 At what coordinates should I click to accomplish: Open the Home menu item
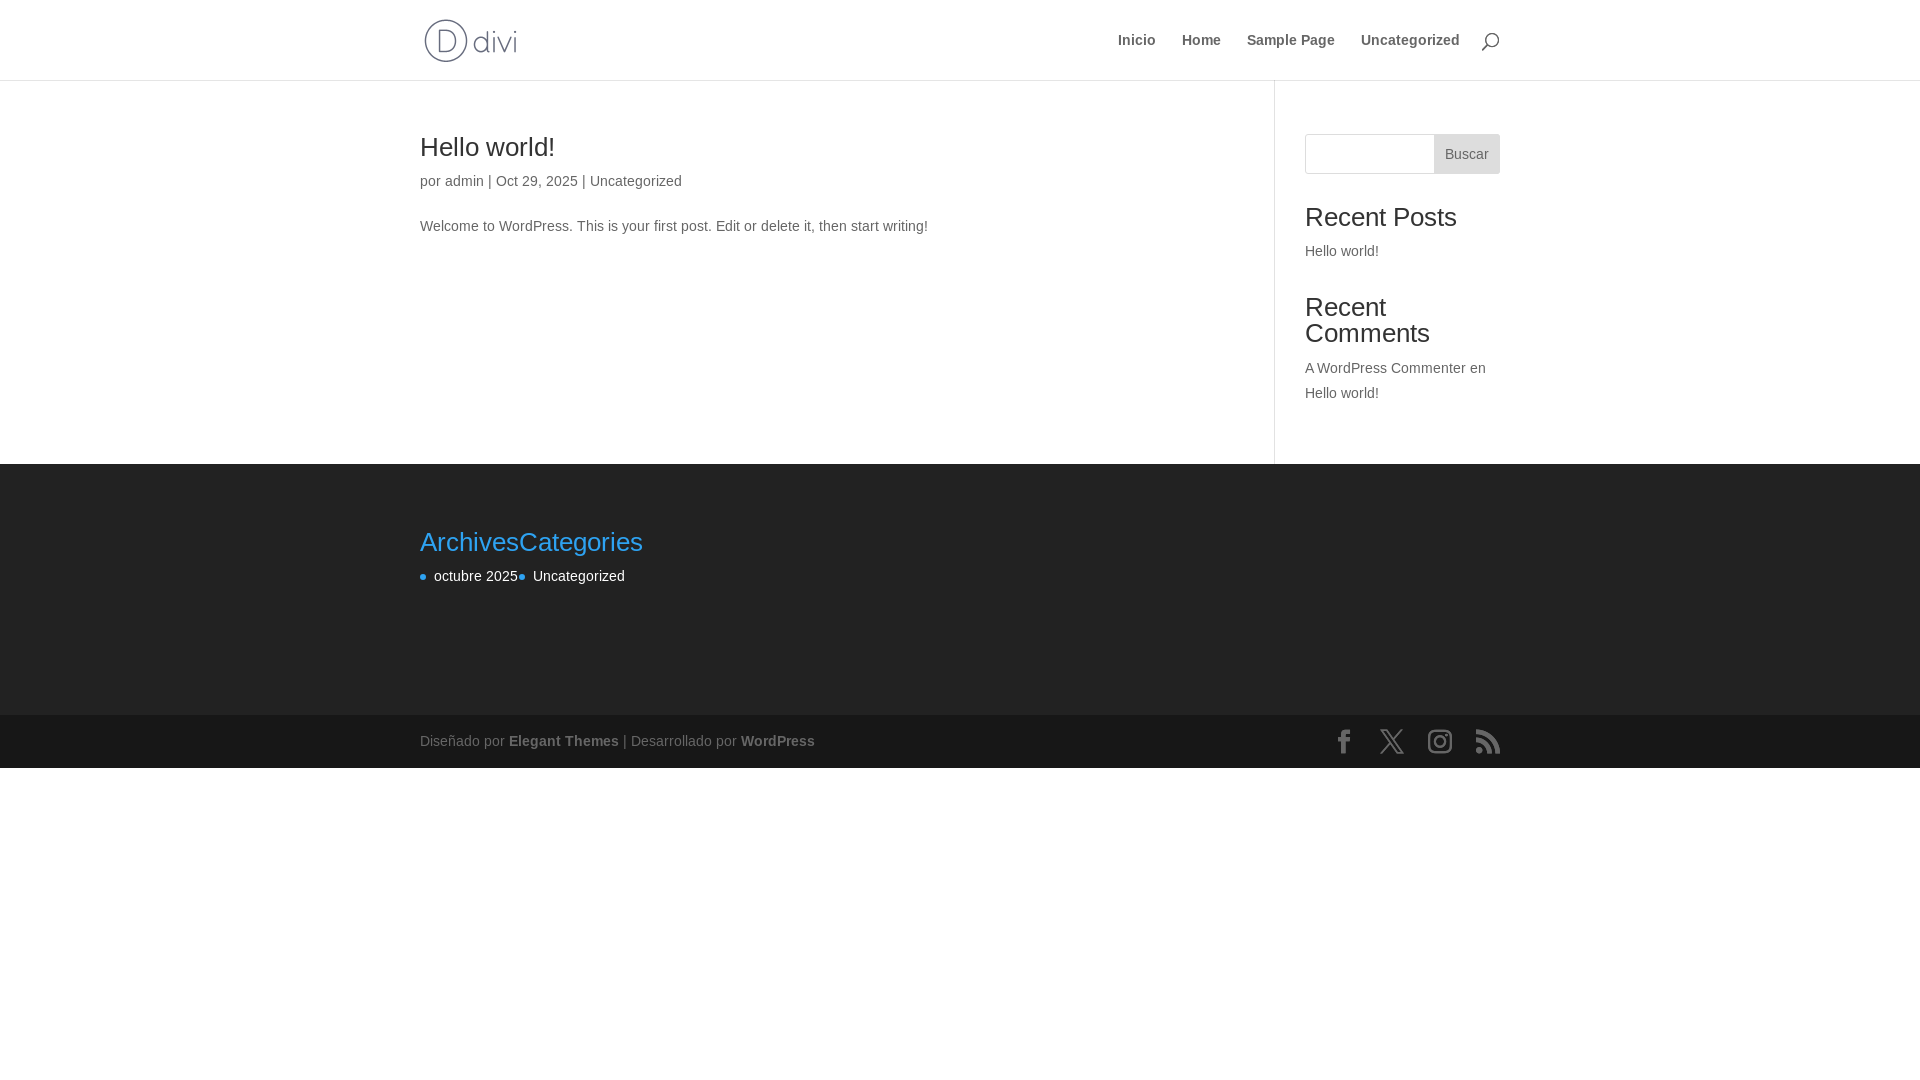[1201, 40]
